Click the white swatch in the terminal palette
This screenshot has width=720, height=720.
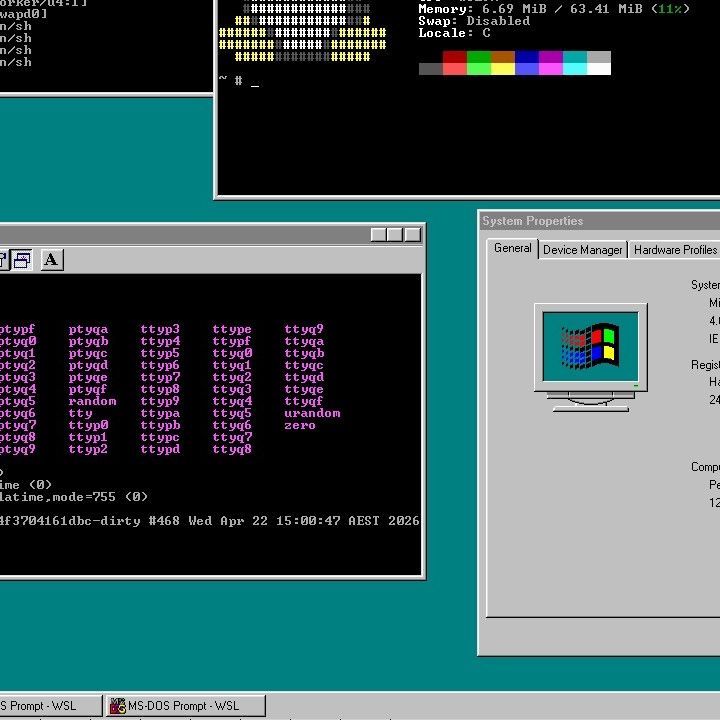click(x=599, y=69)
